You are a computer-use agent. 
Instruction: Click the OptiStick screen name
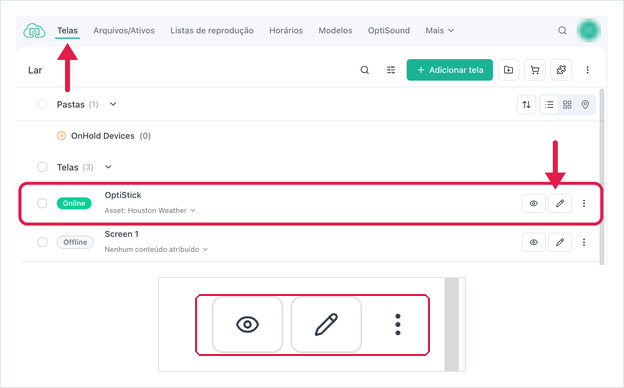123,195
